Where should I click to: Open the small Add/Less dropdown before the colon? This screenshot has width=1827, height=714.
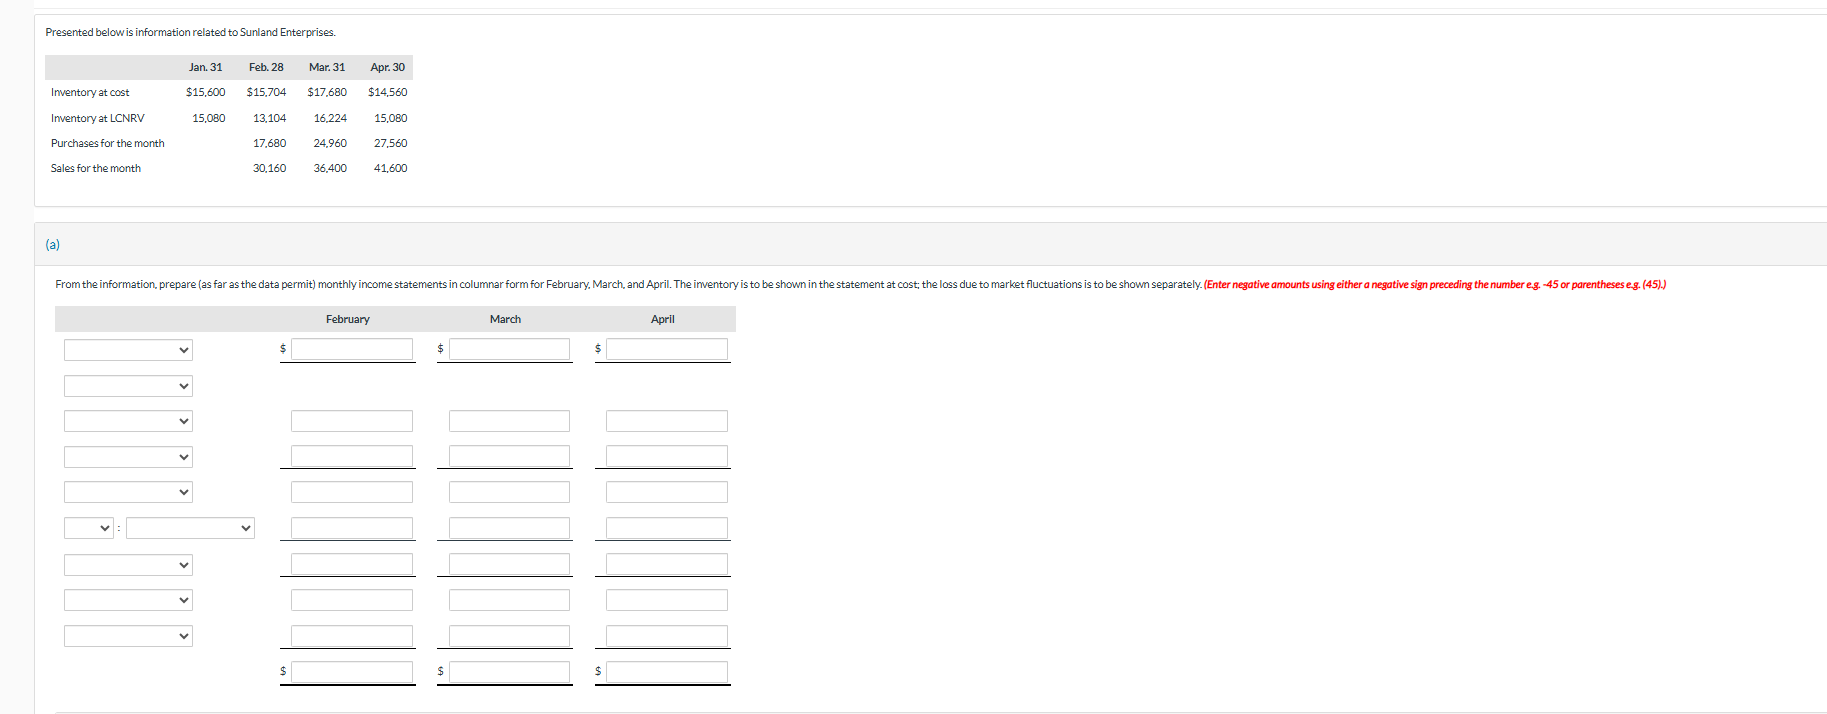coord(89,528)
